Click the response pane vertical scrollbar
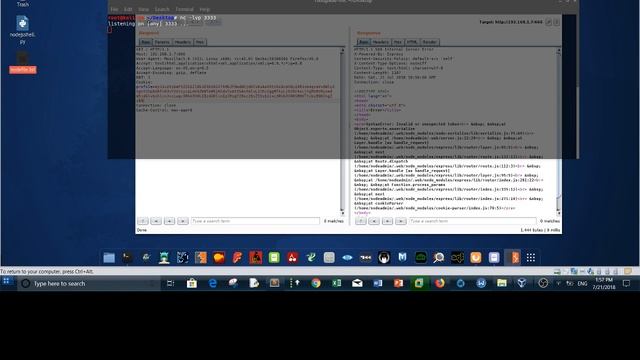Image resolution: width=640 pixels, height=360 pixels. click(559, 131)
